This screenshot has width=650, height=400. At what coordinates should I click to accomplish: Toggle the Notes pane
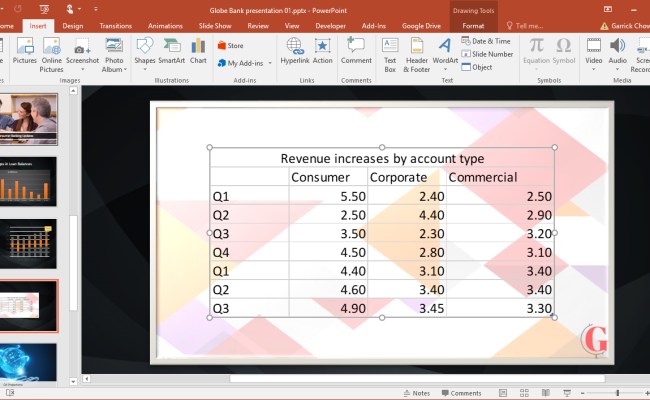point(417,393)
